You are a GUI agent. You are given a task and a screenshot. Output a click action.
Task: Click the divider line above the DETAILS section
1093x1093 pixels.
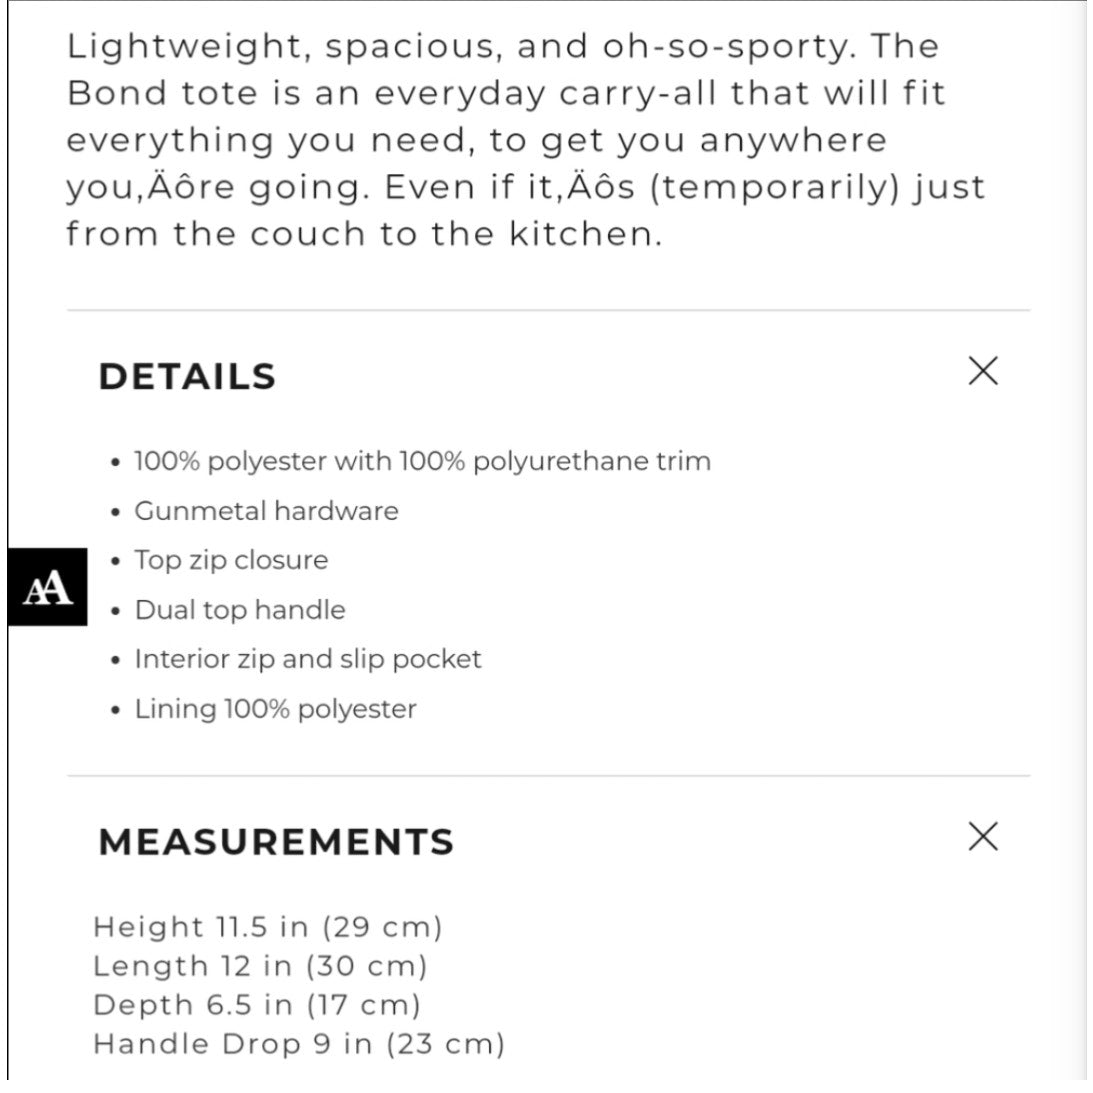(x=548, y=310)
